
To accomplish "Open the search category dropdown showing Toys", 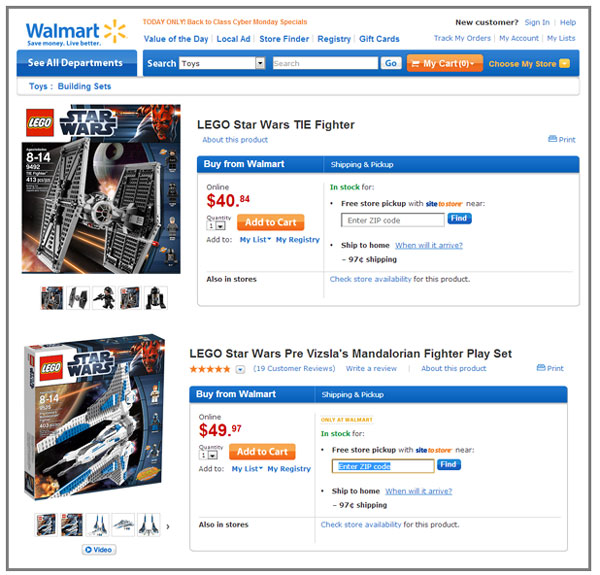I will pyautogui.click(x=222, y=63).
